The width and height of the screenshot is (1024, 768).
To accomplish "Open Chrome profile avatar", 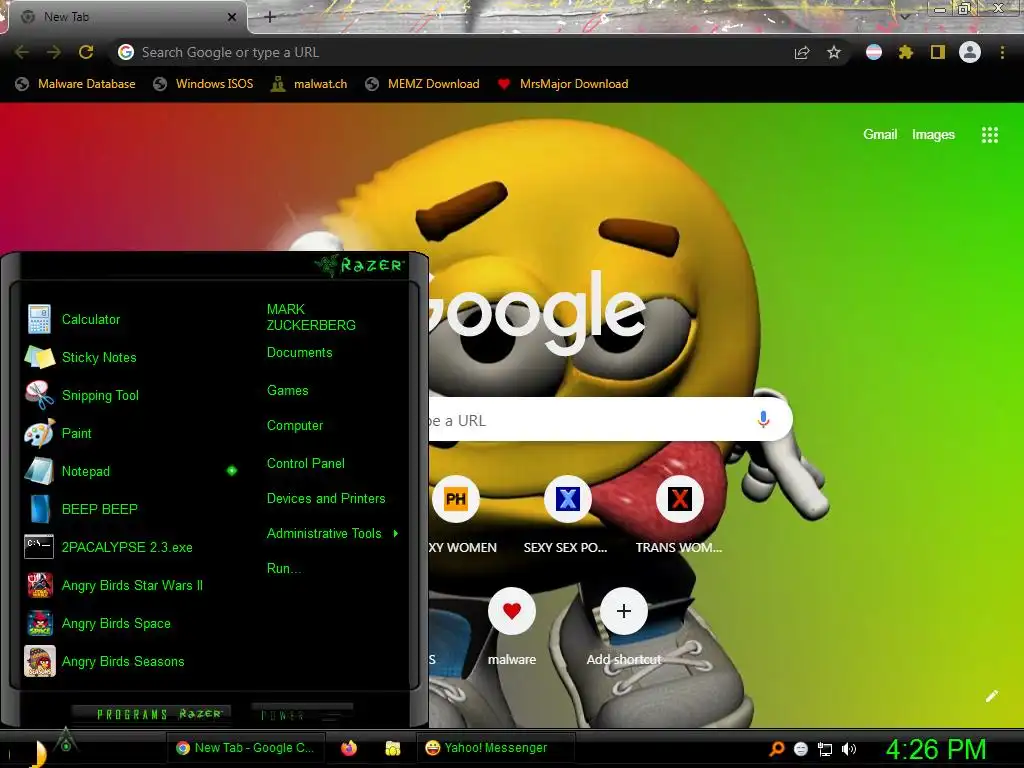I will (970, 52).
